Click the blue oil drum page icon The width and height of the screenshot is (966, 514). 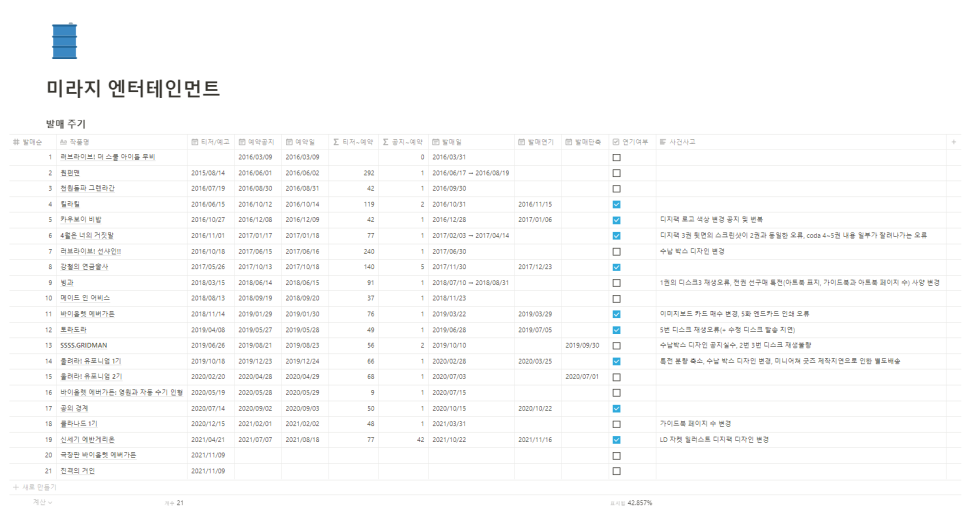(x=64, y=41)
